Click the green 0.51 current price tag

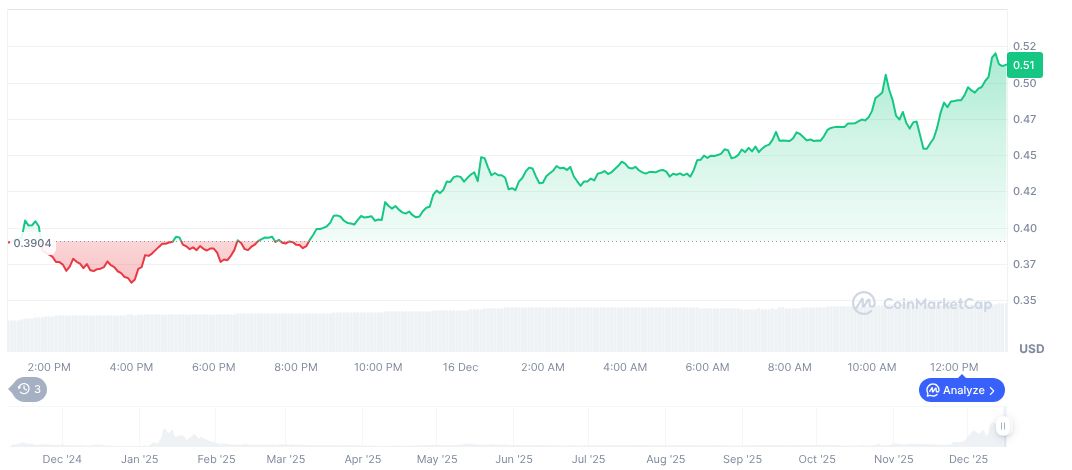pos(1024,65)
